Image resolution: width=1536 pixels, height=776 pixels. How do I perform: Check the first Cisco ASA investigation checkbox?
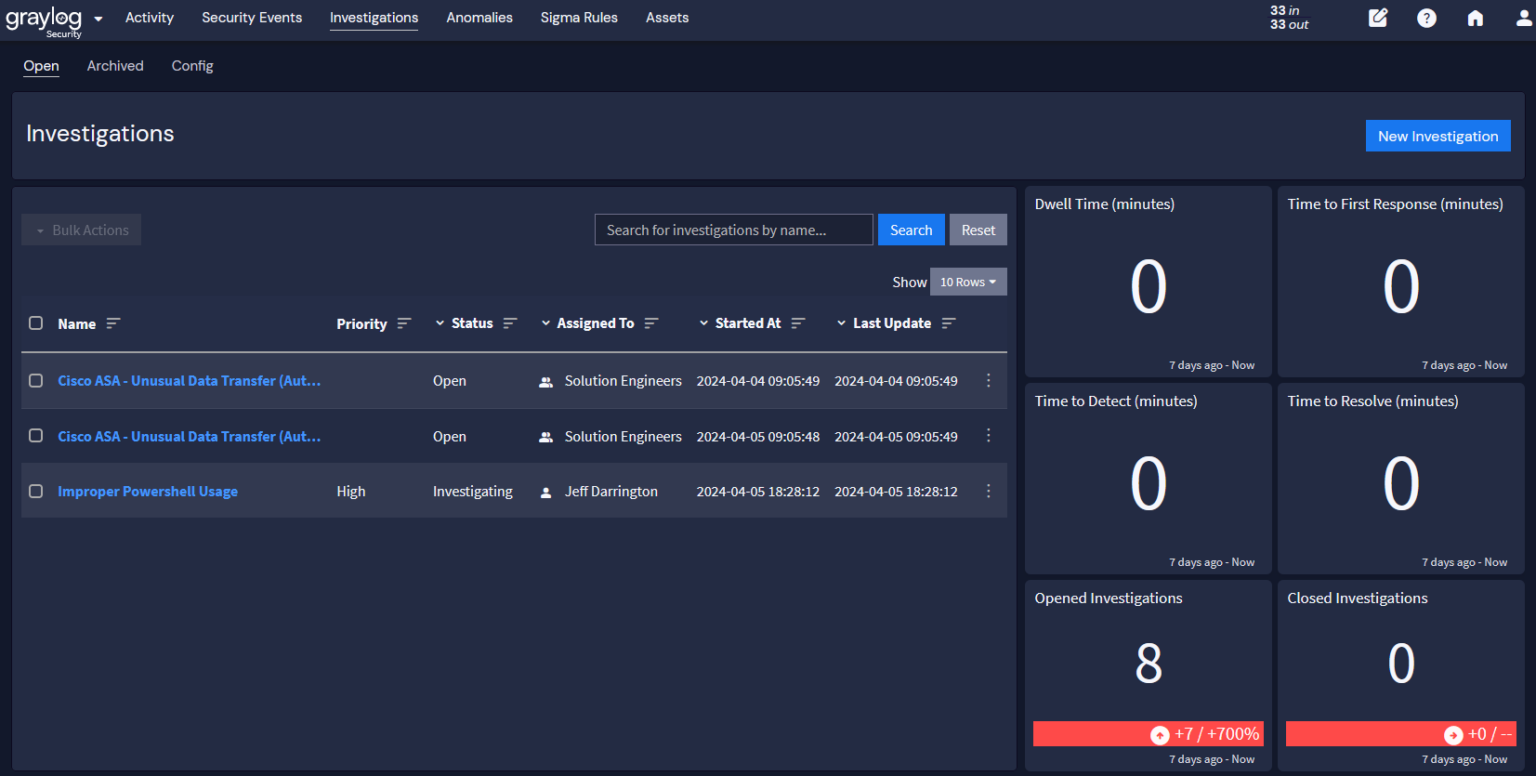coord(36,380)
